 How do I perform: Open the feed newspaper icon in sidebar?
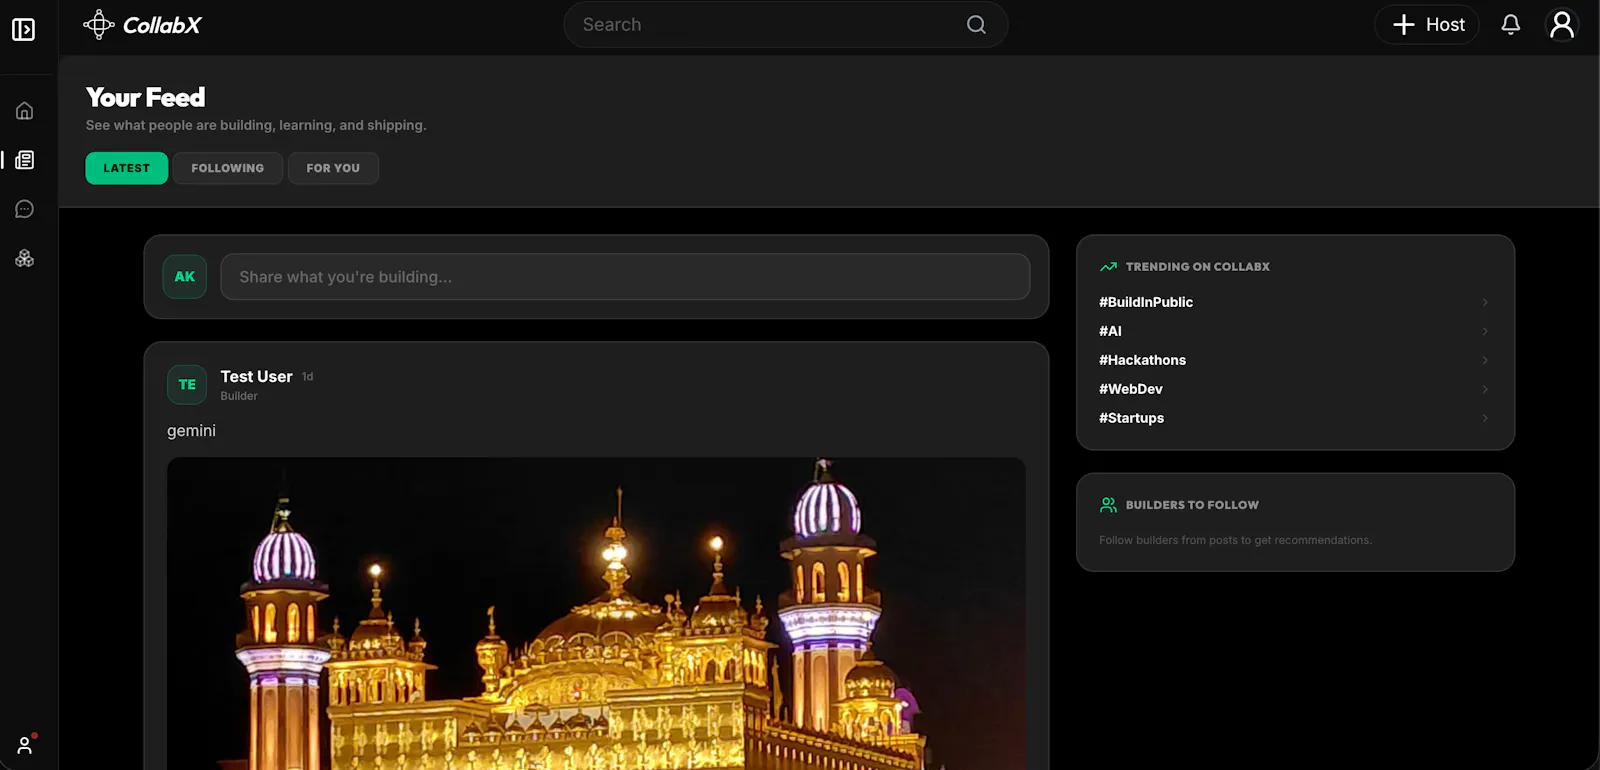coord(25,160)
